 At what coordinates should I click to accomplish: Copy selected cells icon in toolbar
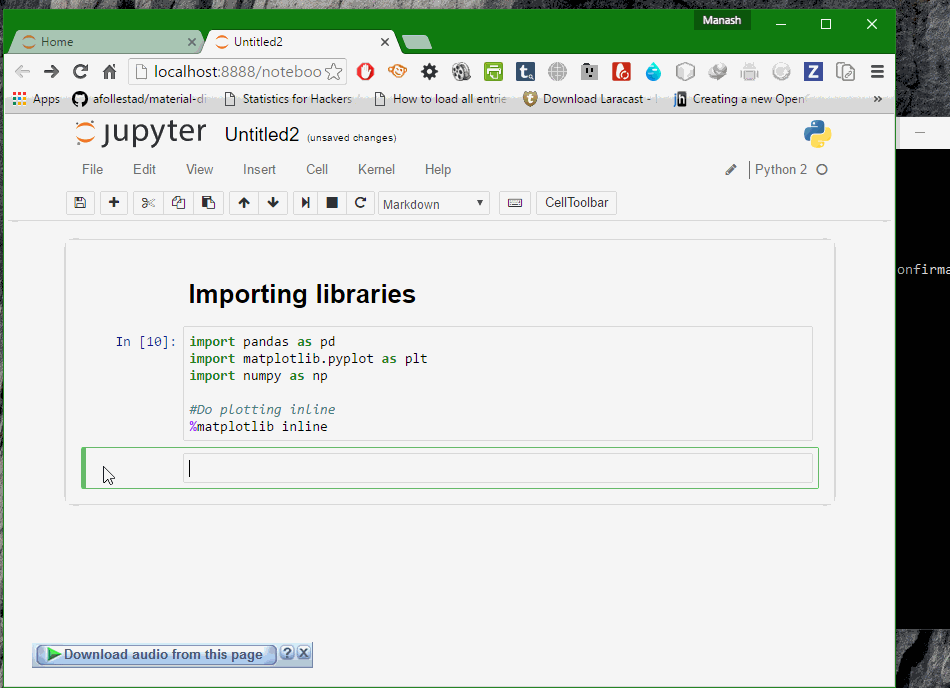[x=178, y=203]
